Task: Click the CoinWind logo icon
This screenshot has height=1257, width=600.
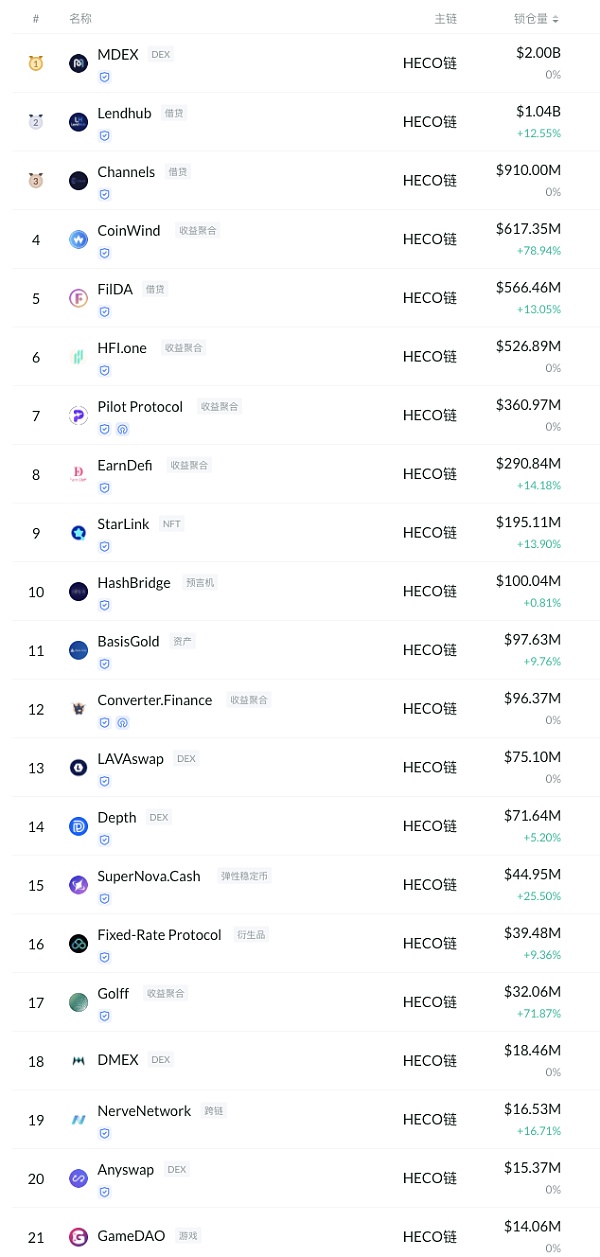Action: [79, 240]
